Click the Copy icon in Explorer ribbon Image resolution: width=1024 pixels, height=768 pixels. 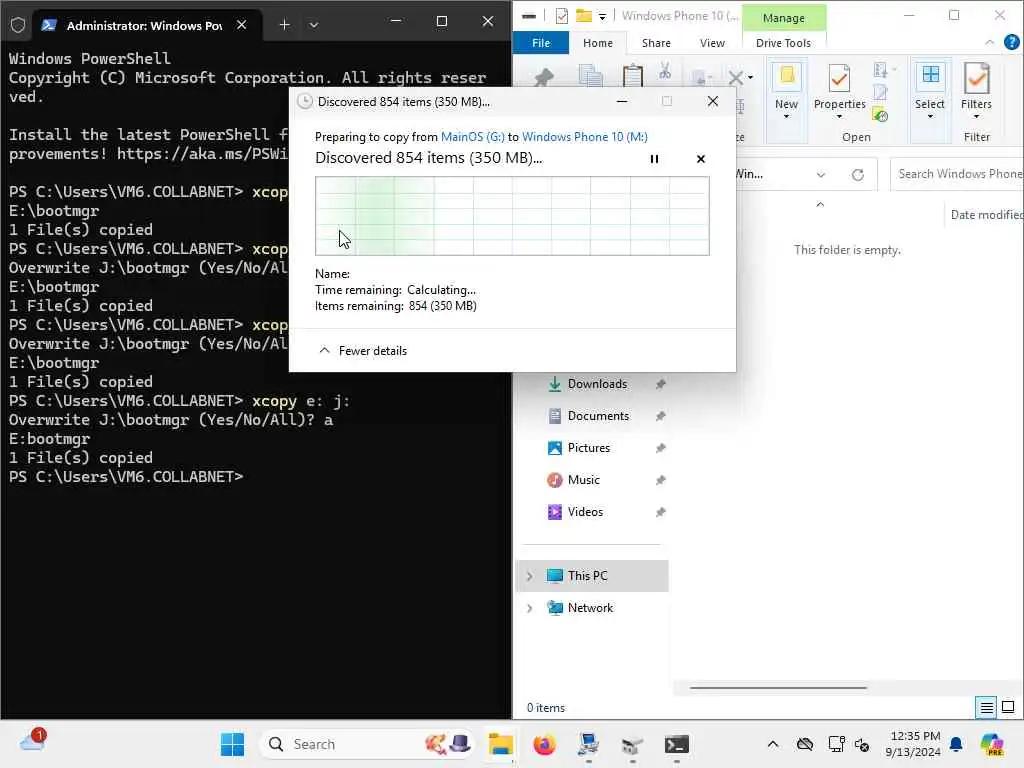click(590, 75)
